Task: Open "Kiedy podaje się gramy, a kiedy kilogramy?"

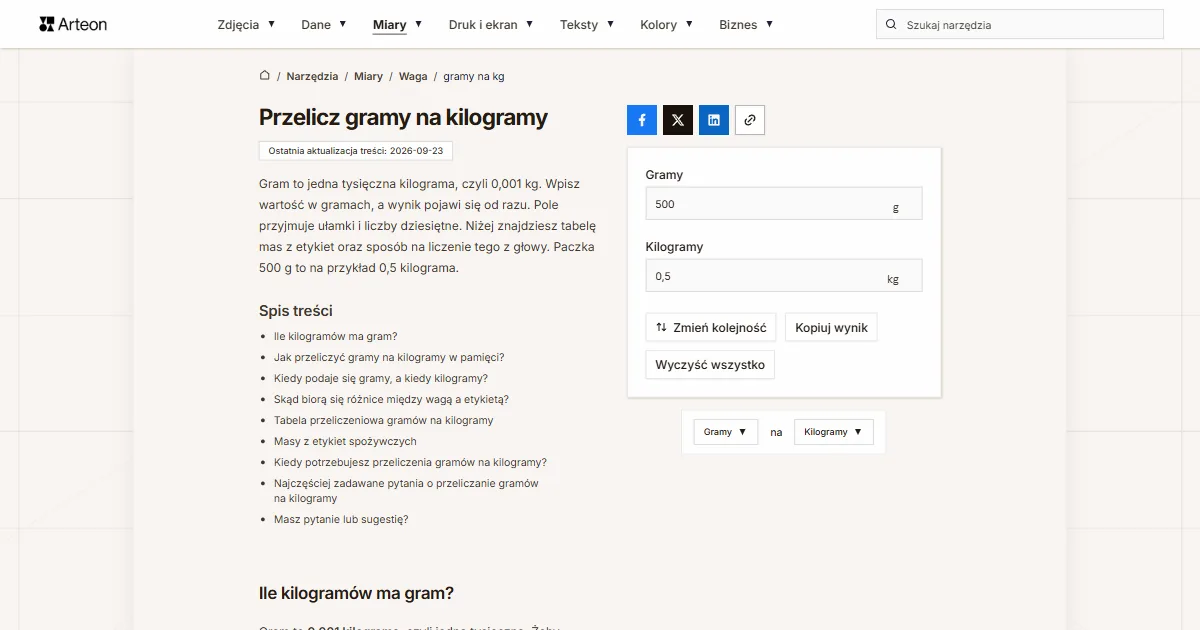Action: click(x=381, y=379)
